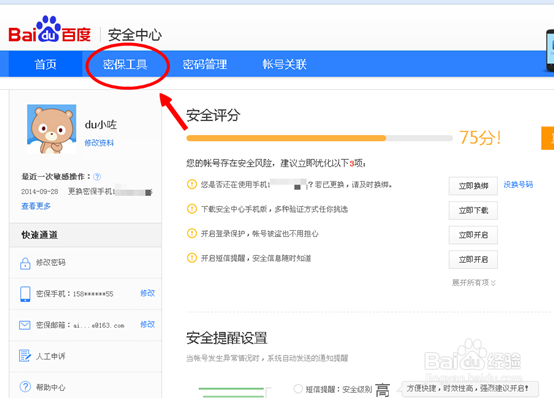This screenshot has height=398, width=554.
Task: Switch to the 密码管理 tab
Action: tap(205, 64)
